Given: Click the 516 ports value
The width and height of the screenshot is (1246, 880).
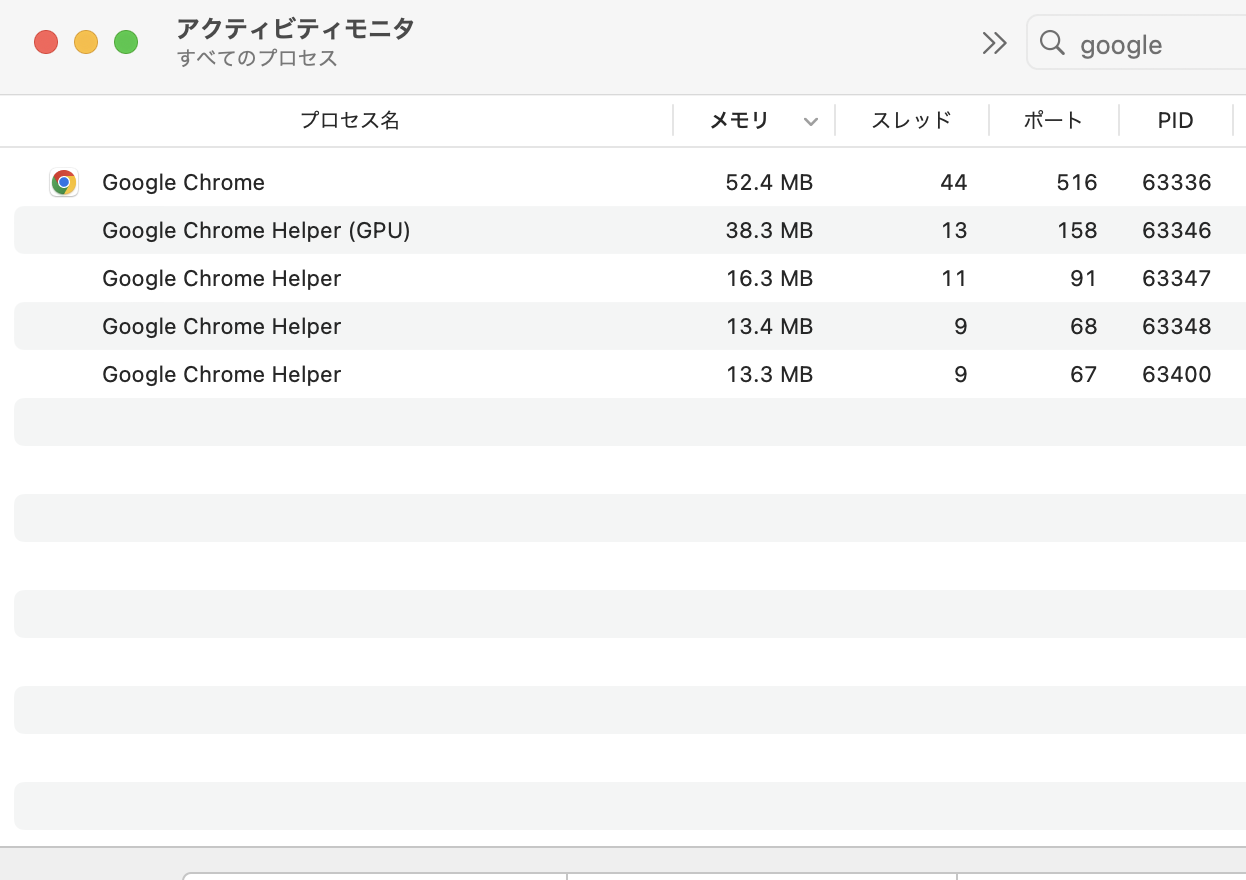Looking at the screenshot, I should (x=1077, y=182).
